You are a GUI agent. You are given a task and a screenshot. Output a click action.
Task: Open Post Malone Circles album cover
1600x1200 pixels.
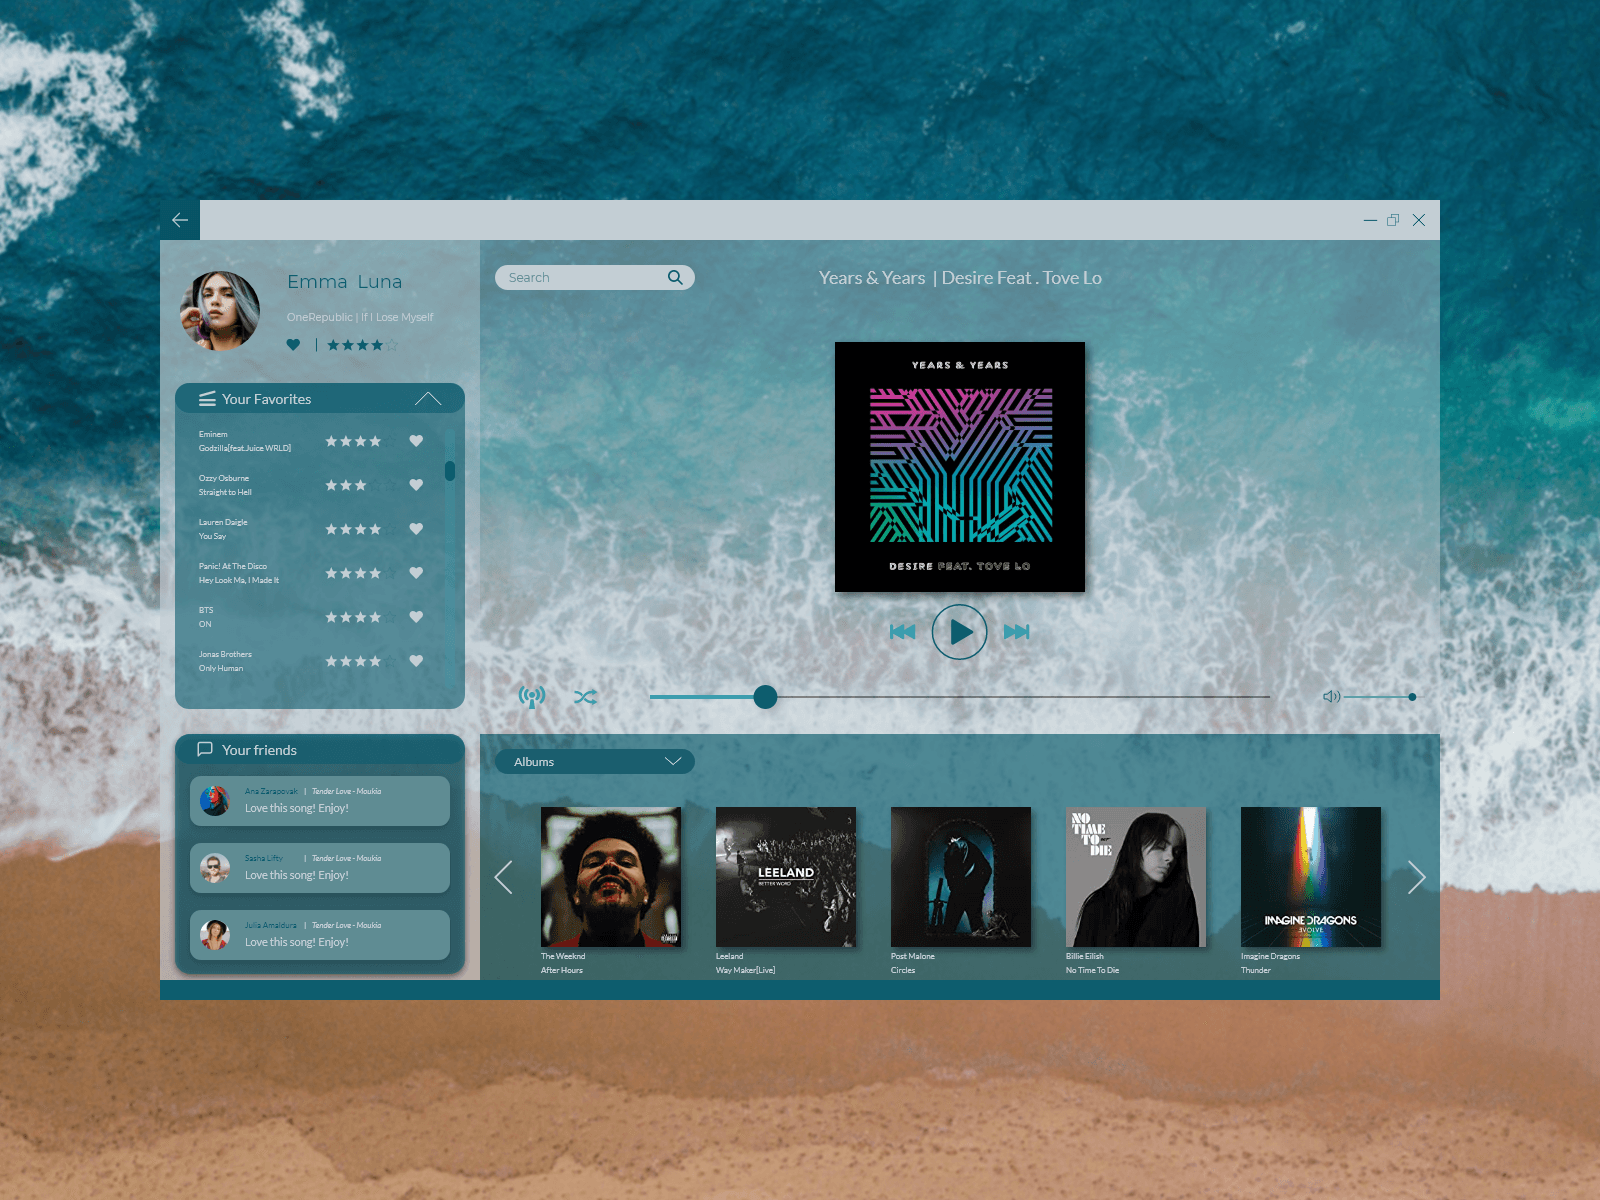pyautogui.click(x=961, y=877)
